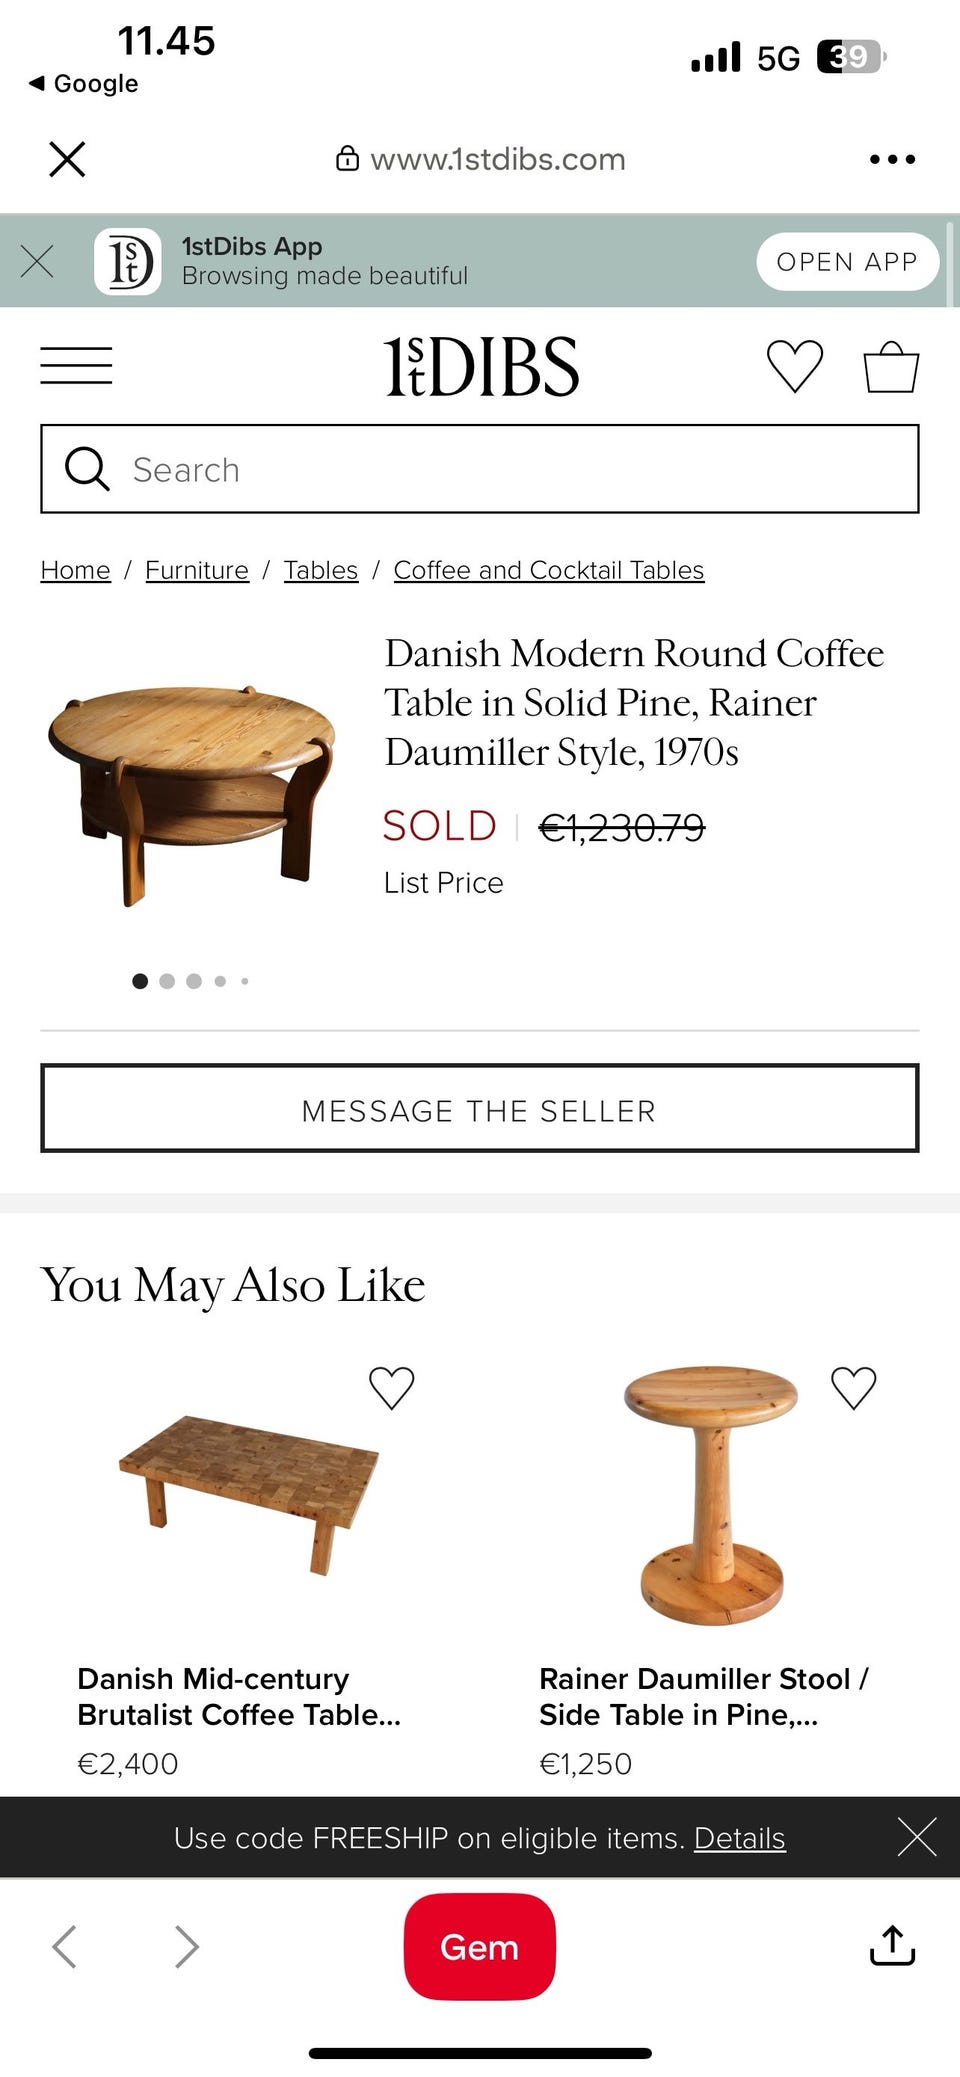Go forward with browser forward arrow
Image resolution: width=960 pixels, height=2077 pixels.
click(x=186, y=1946)
